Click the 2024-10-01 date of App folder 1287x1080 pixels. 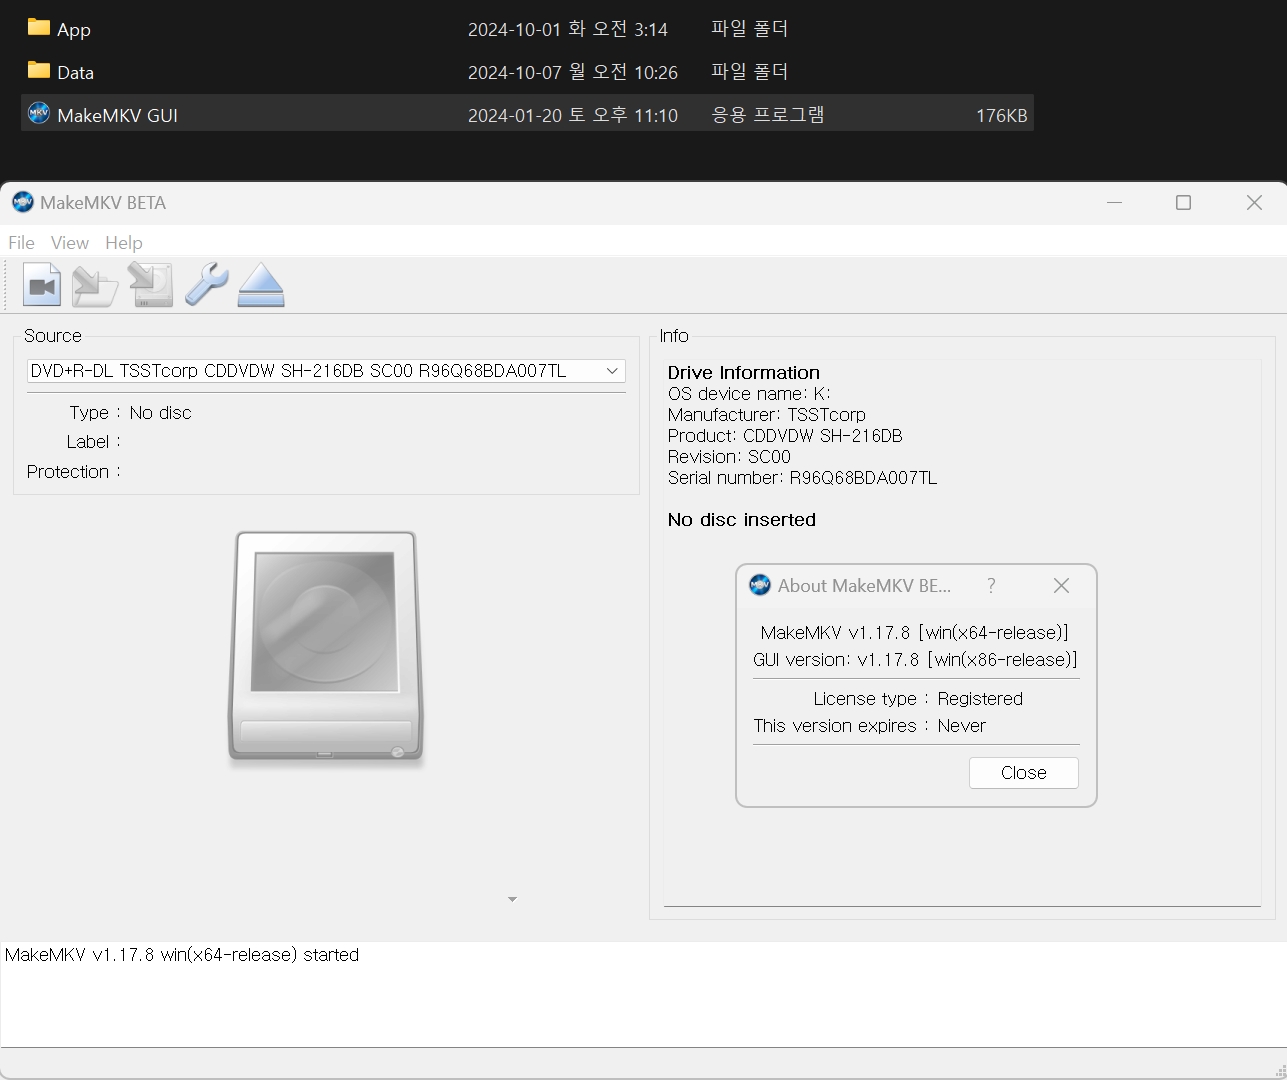568,29
